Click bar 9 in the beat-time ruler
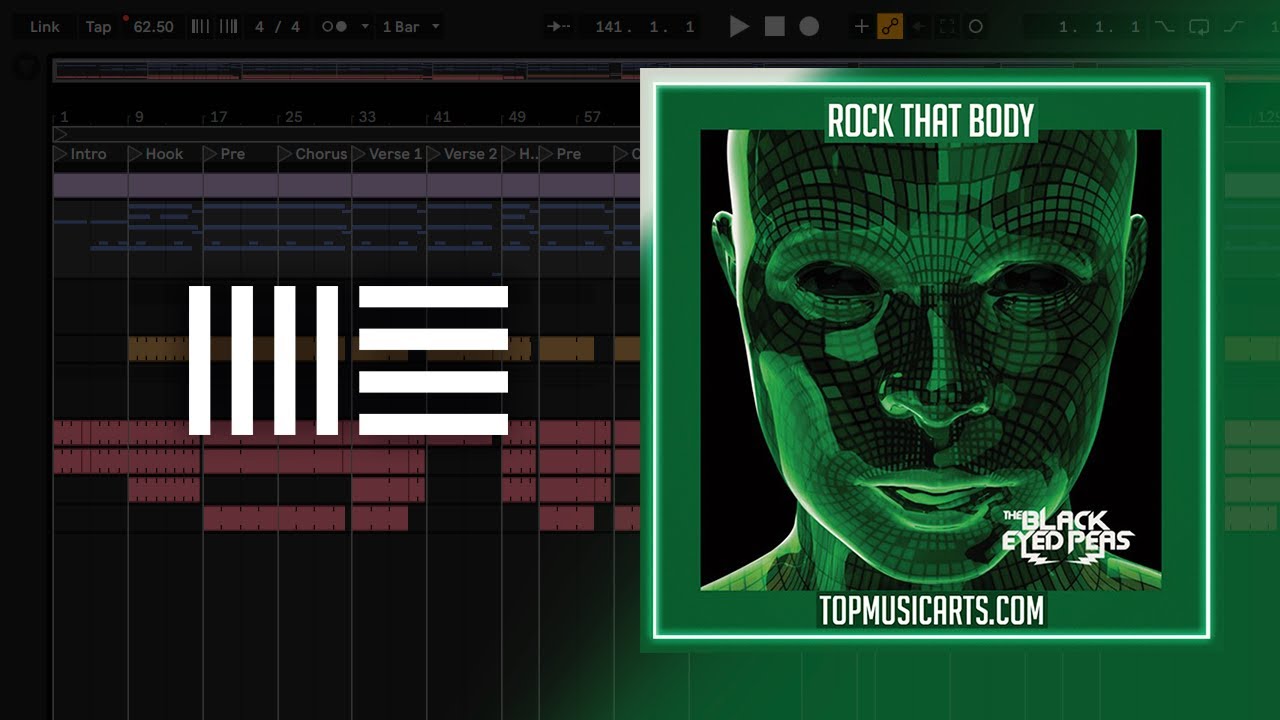1280x720 pixels. pyautogui.click(x=139, y=117)
